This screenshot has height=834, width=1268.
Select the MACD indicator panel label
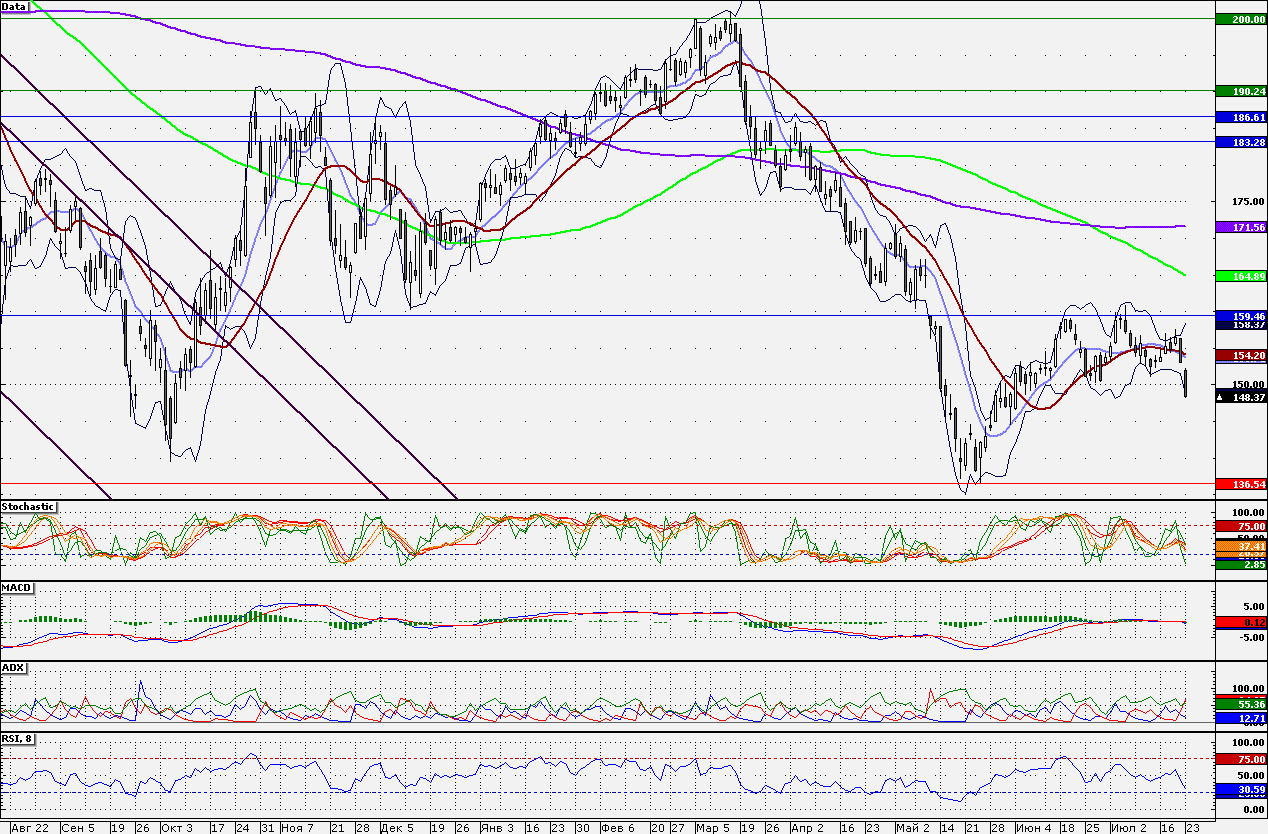tap(16, 587)
